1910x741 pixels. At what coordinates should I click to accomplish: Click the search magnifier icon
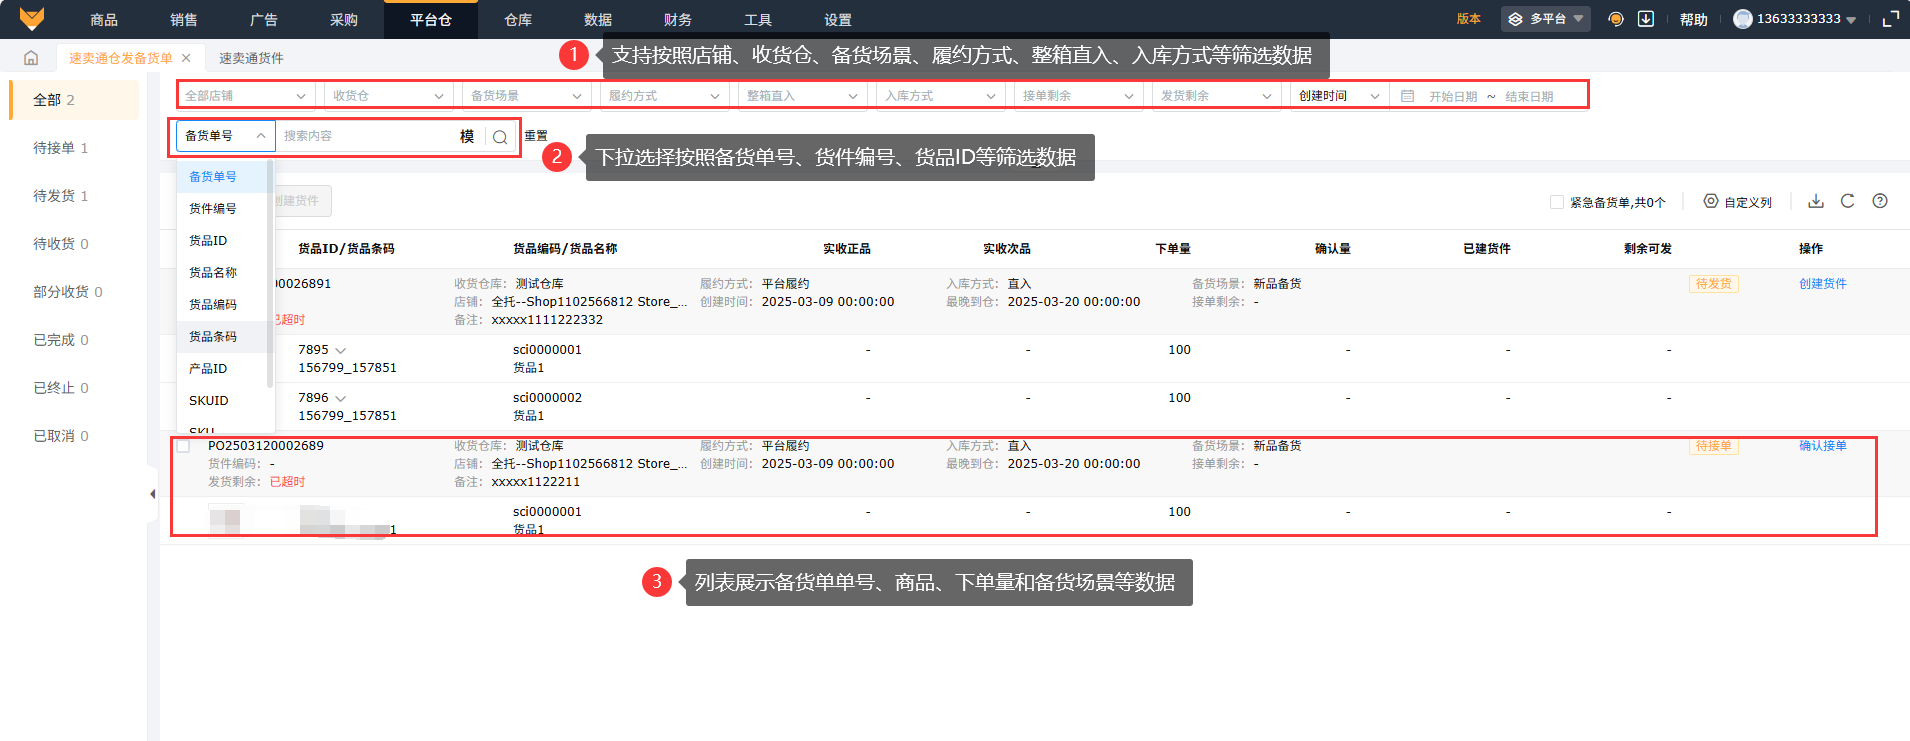click(x=500, y=137)
